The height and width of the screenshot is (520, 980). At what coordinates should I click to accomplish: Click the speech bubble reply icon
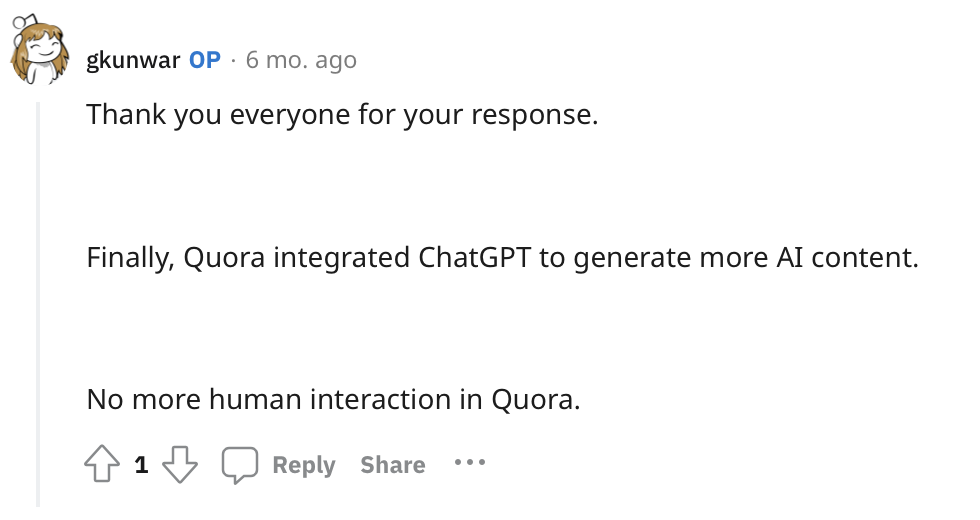[x=239, y=465]
